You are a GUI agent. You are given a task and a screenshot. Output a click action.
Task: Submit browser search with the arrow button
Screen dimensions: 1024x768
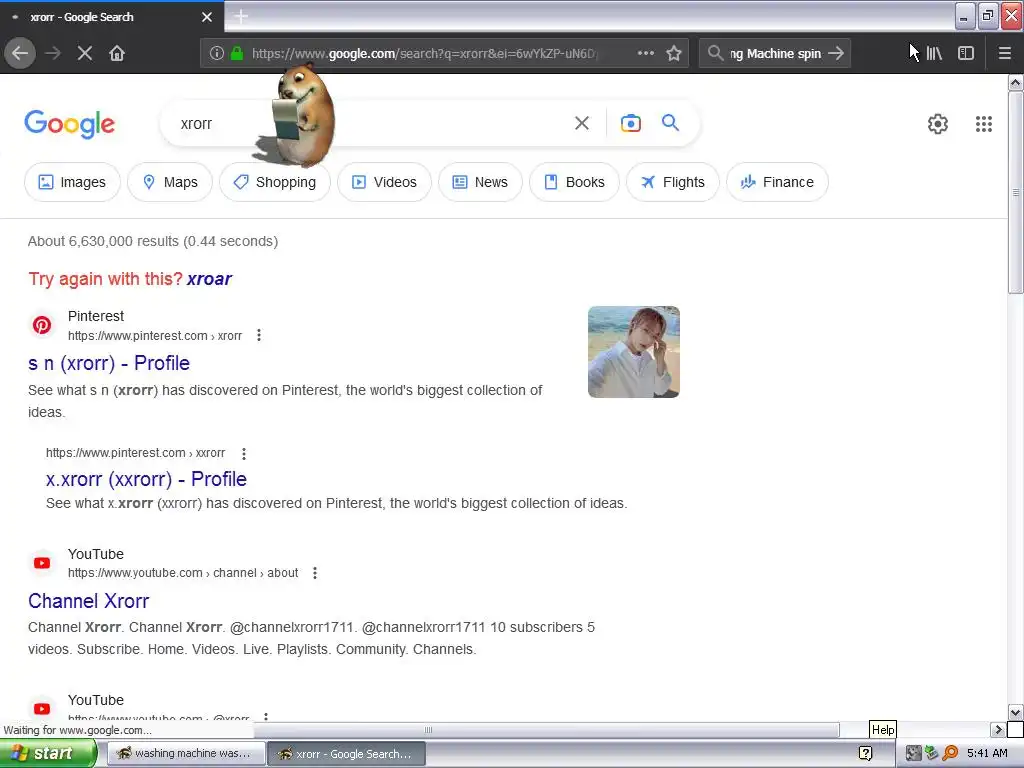point(836,53)
